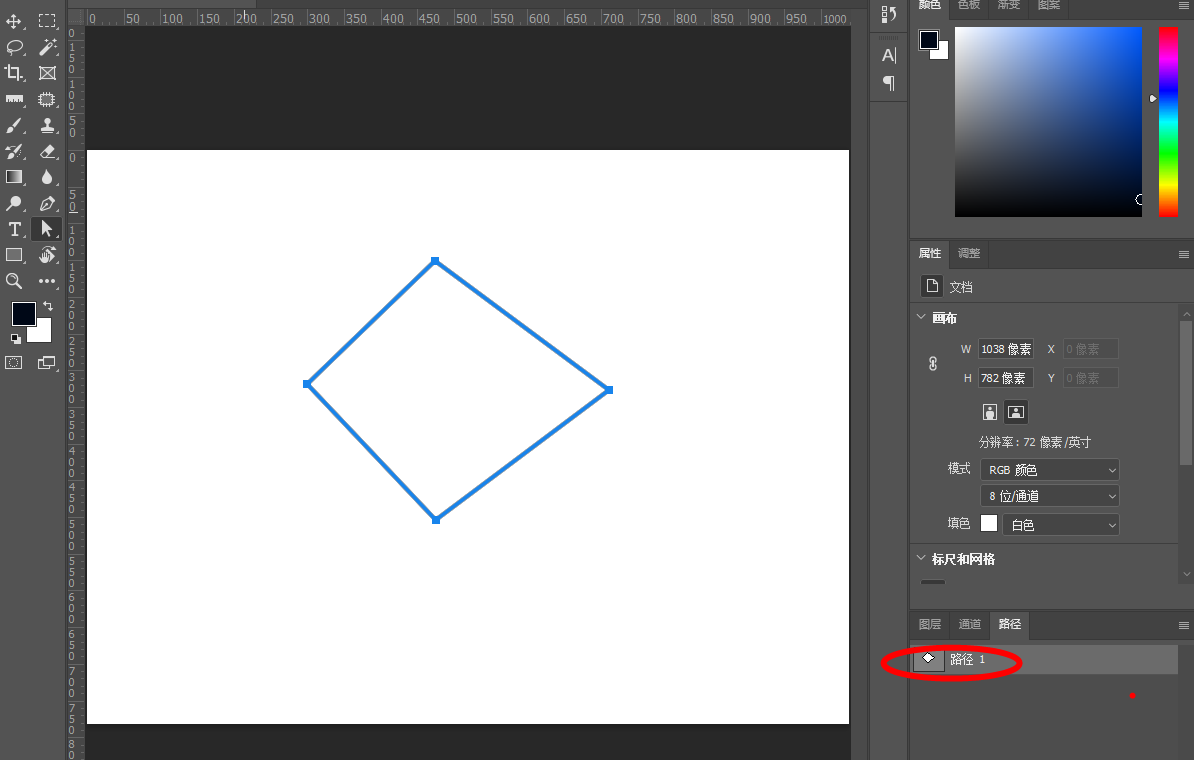
Task: Choose the Zoom magnifier tool
Action: tap(14, 281)
